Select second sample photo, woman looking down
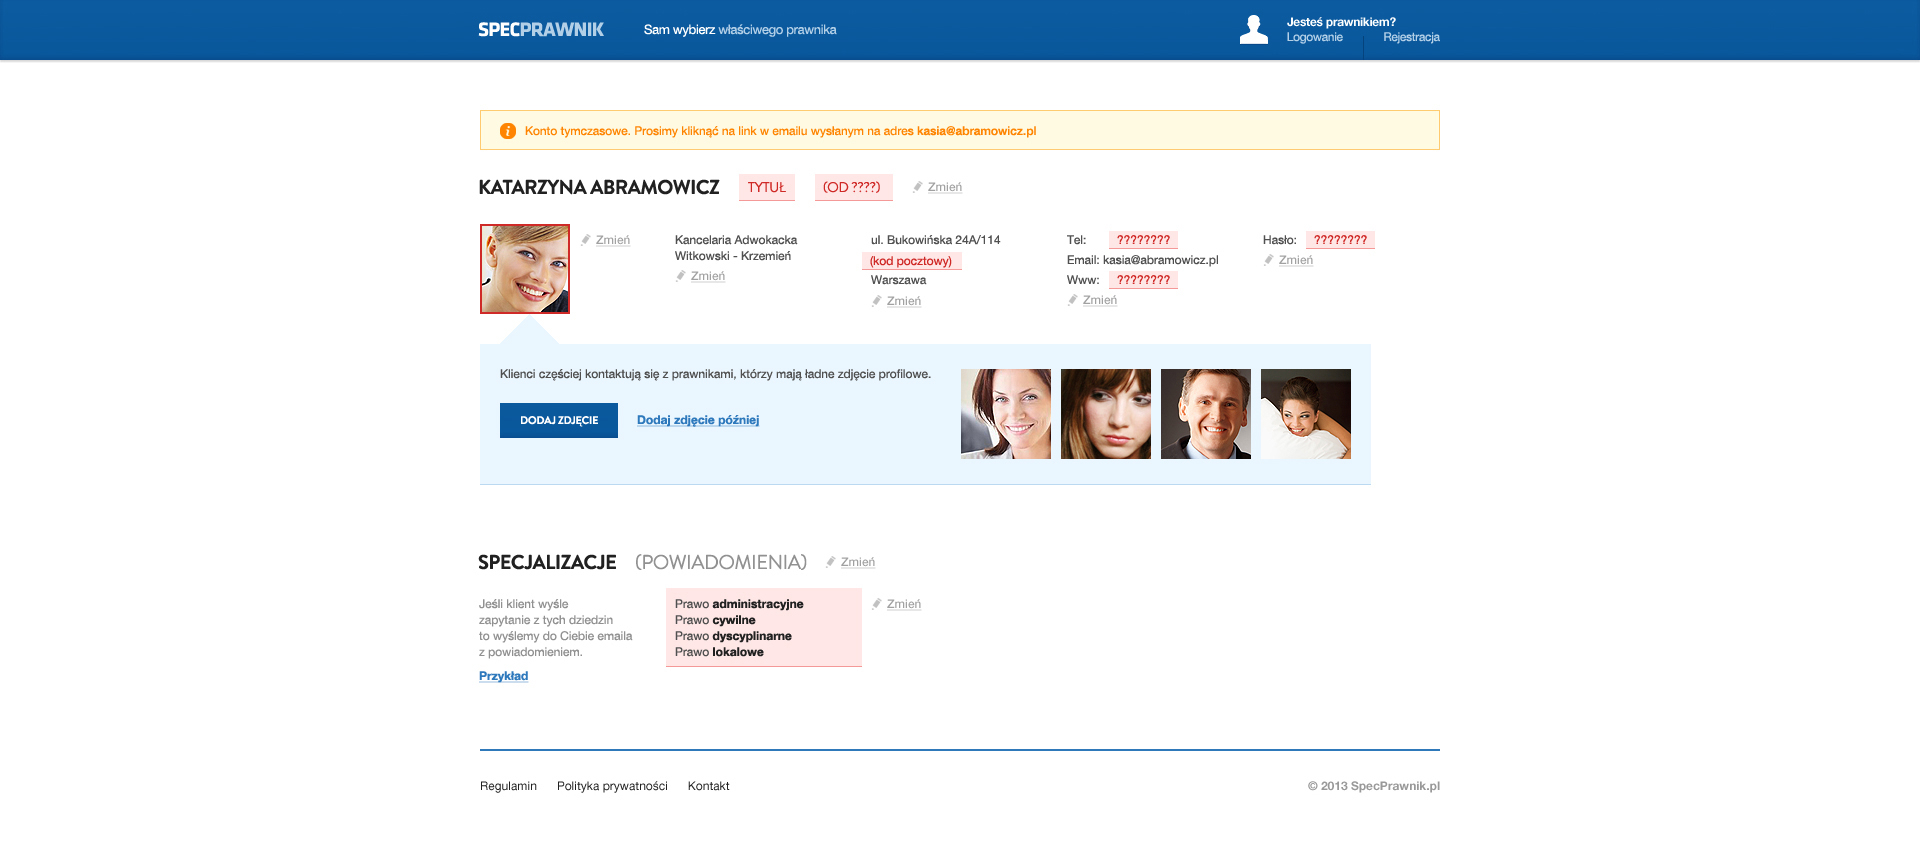The image size is (1920, 850). (x=1106, y=414)
